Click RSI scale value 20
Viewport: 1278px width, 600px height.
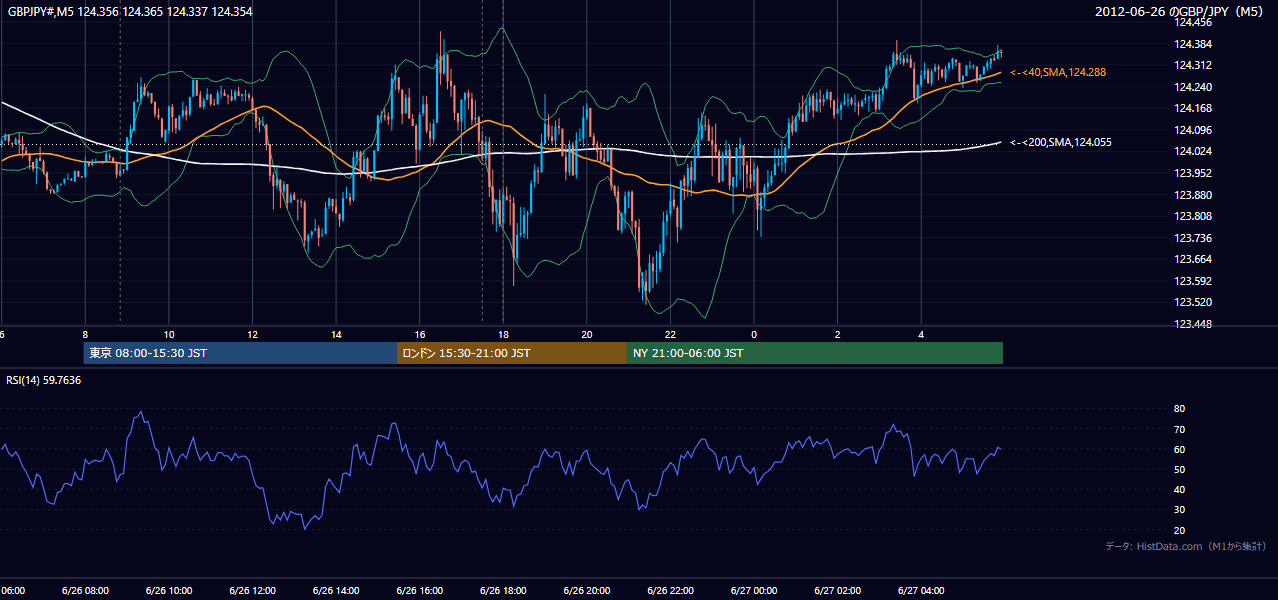(x=1179, y=530)
